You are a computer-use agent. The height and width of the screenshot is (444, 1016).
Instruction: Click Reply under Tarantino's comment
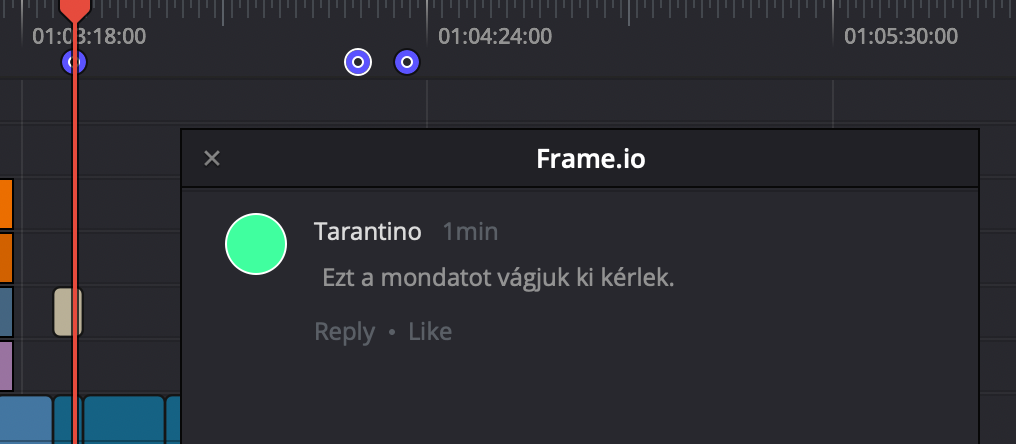[344, 332]
